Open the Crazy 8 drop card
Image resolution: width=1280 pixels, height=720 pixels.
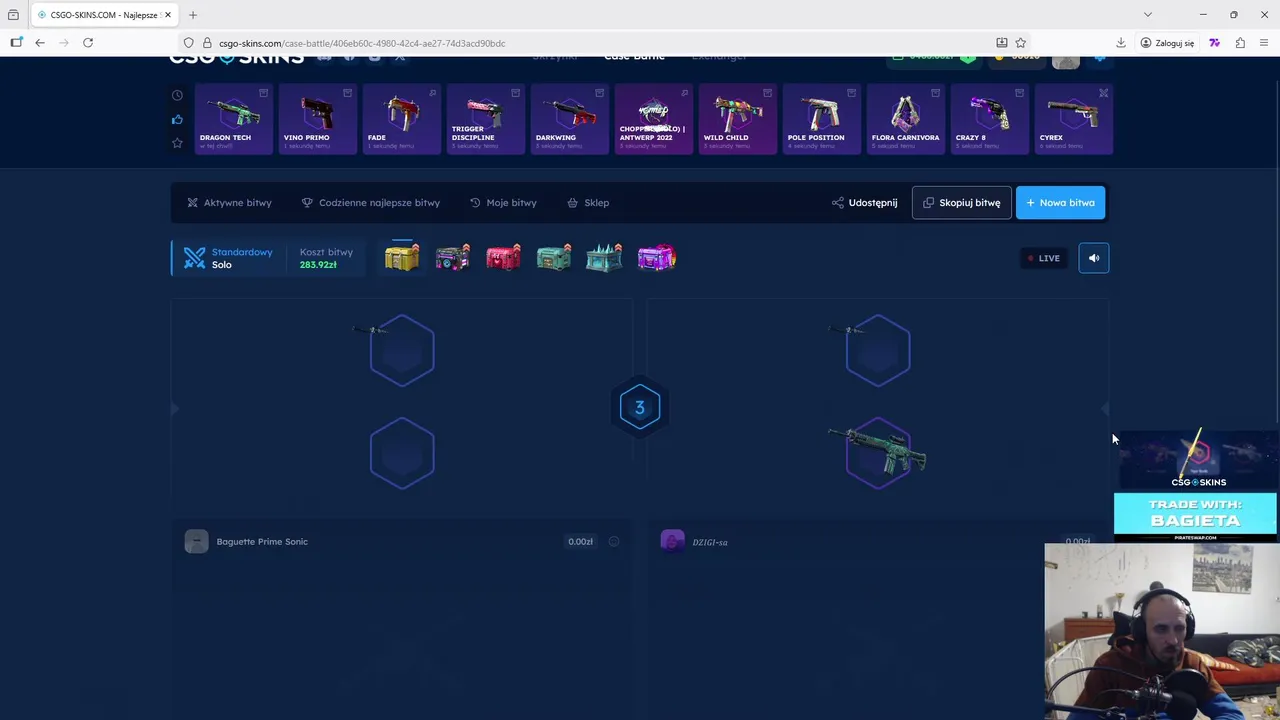990,119
